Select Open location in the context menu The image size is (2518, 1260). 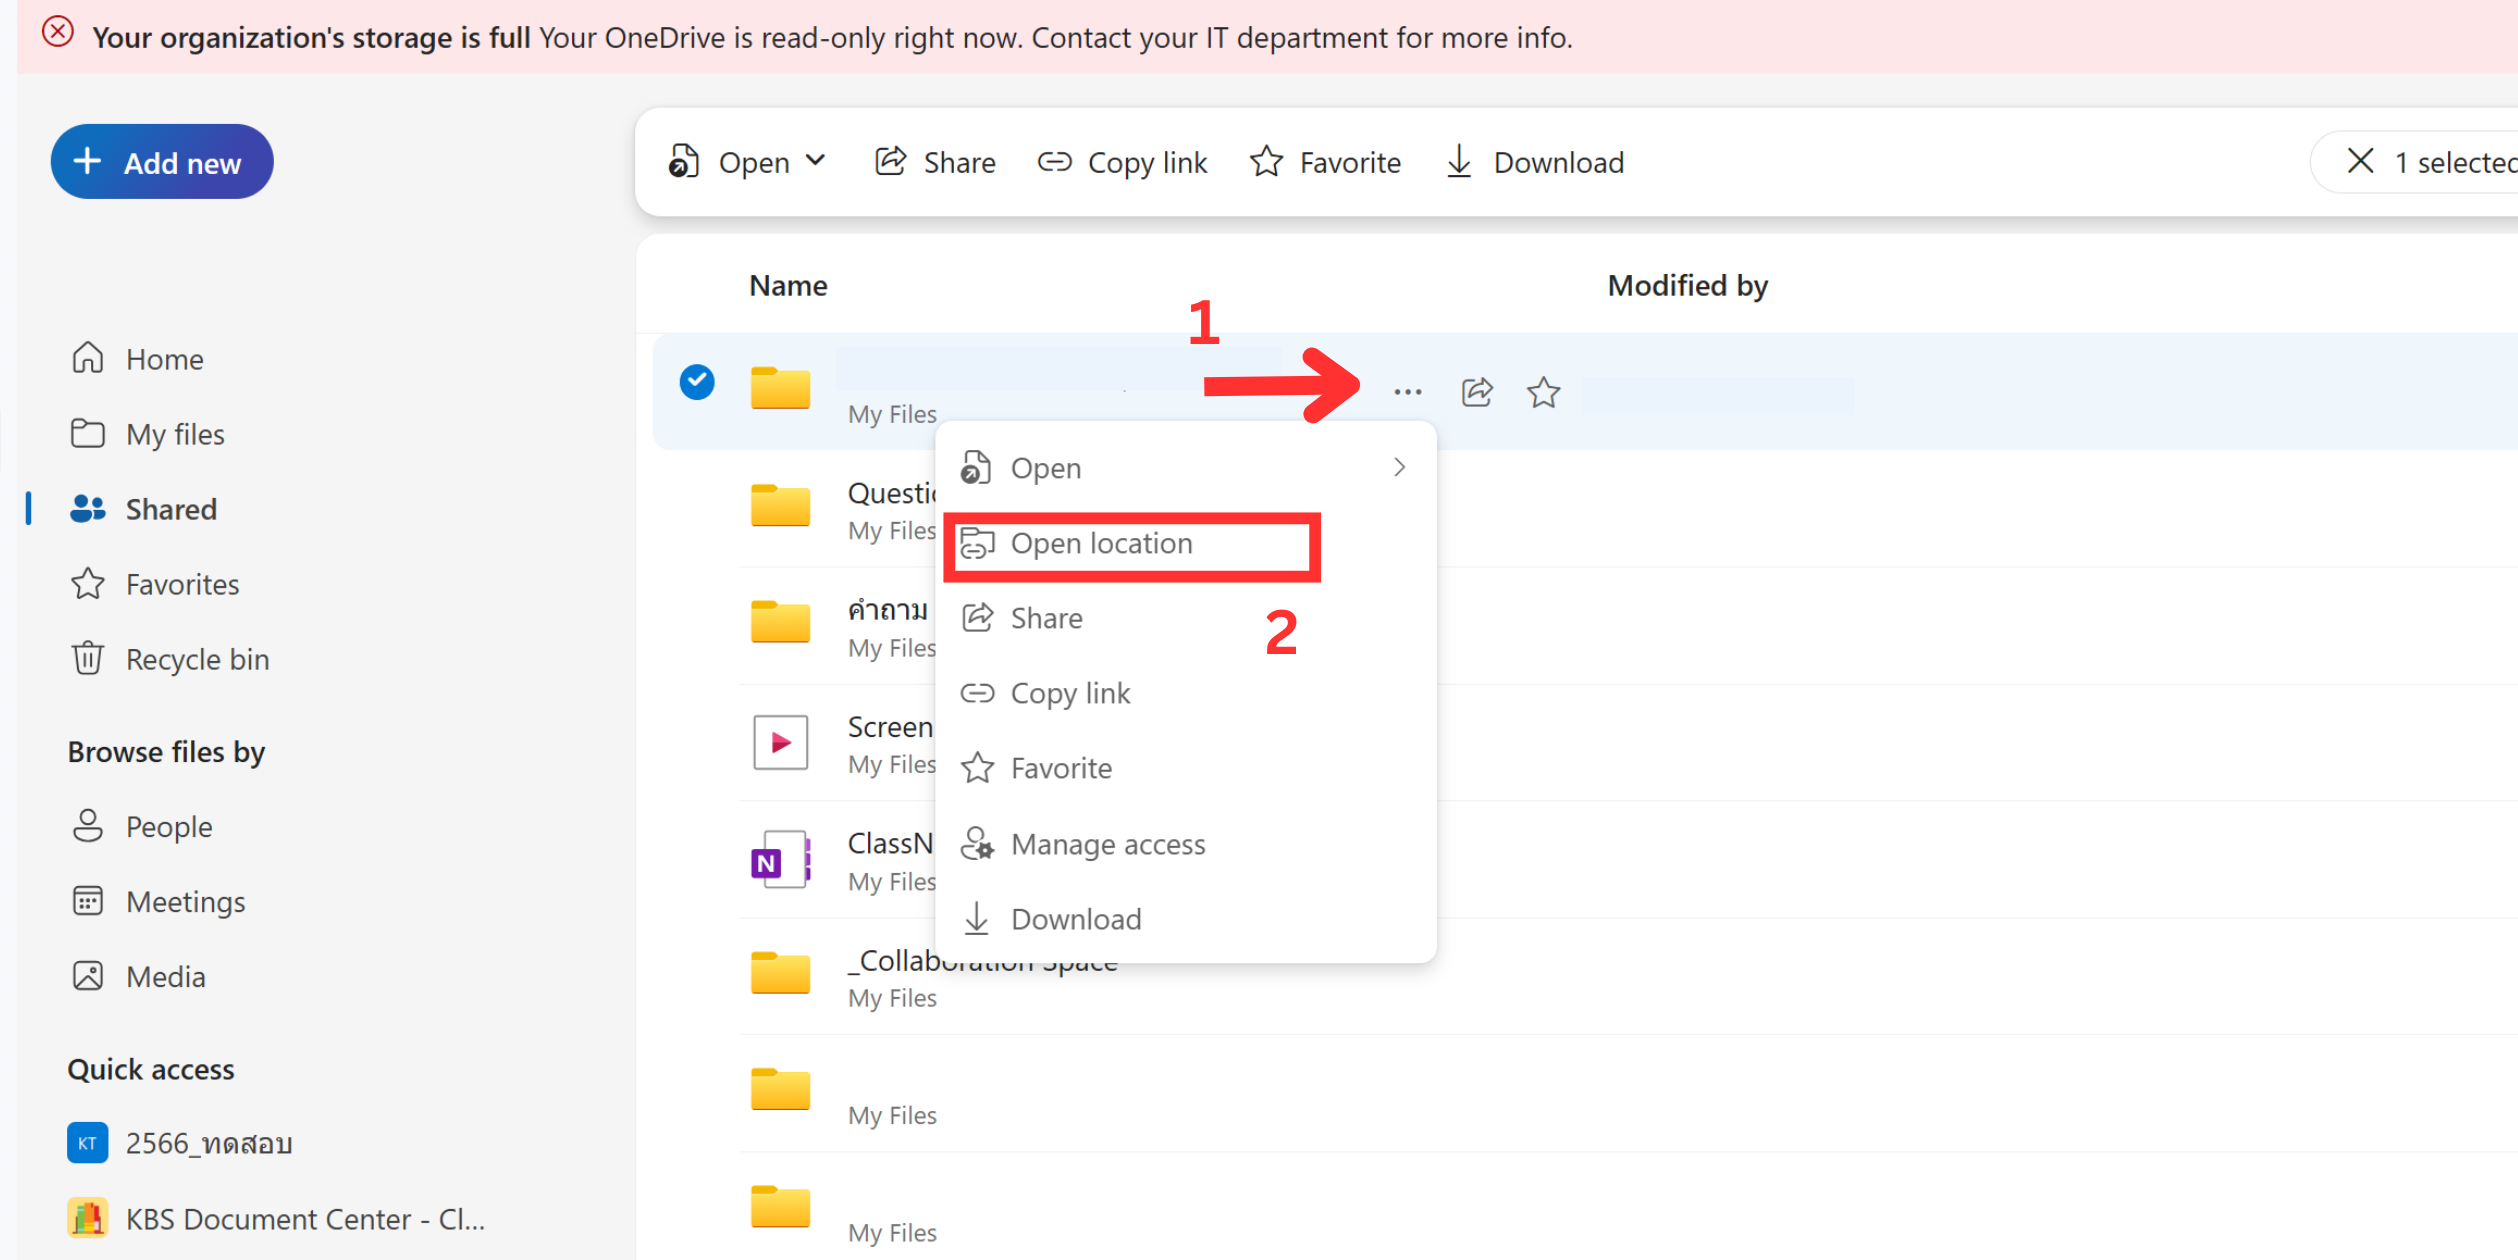pyautogui.click(x=1101, y=543)
